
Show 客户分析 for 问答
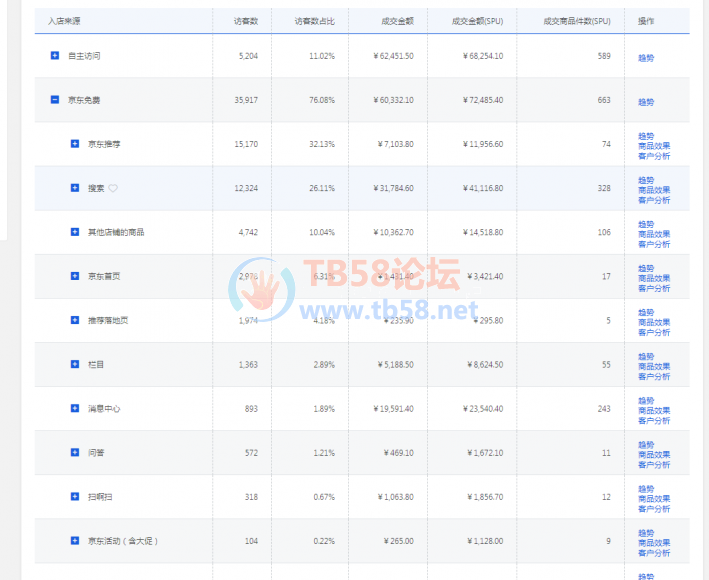click(x=654, y=464)
